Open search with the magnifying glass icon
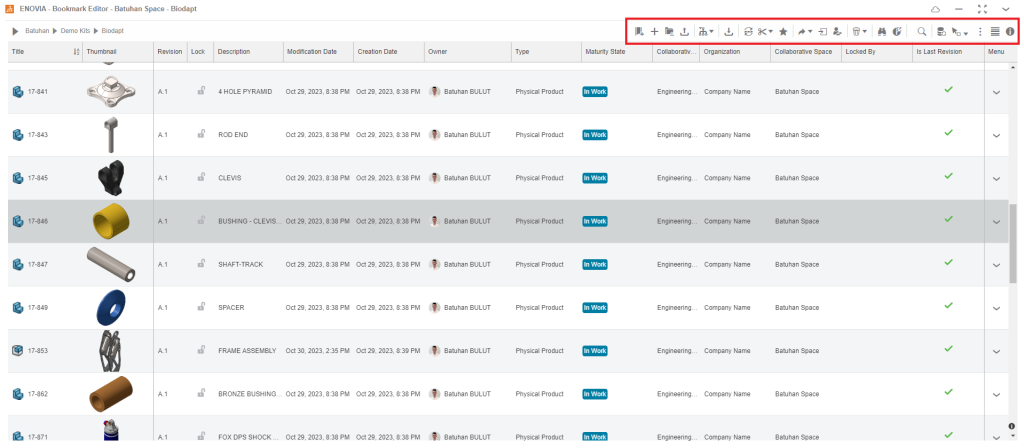Screen dimensions: 1024x448 pos(922,31)
